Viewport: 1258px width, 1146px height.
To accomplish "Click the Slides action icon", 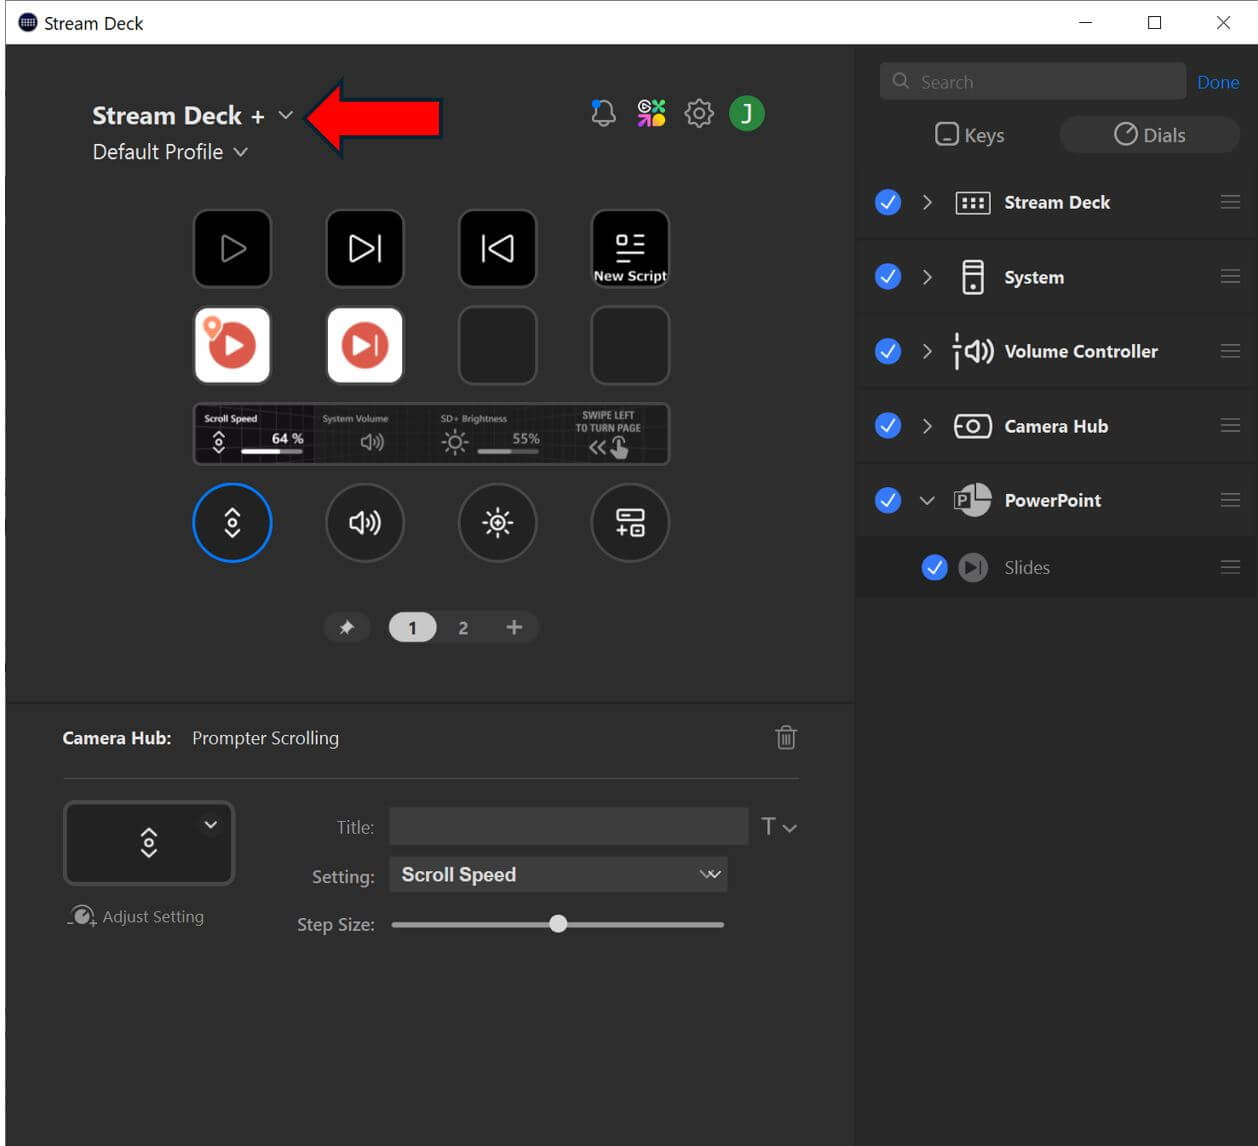I will click(x=973, y=567).
